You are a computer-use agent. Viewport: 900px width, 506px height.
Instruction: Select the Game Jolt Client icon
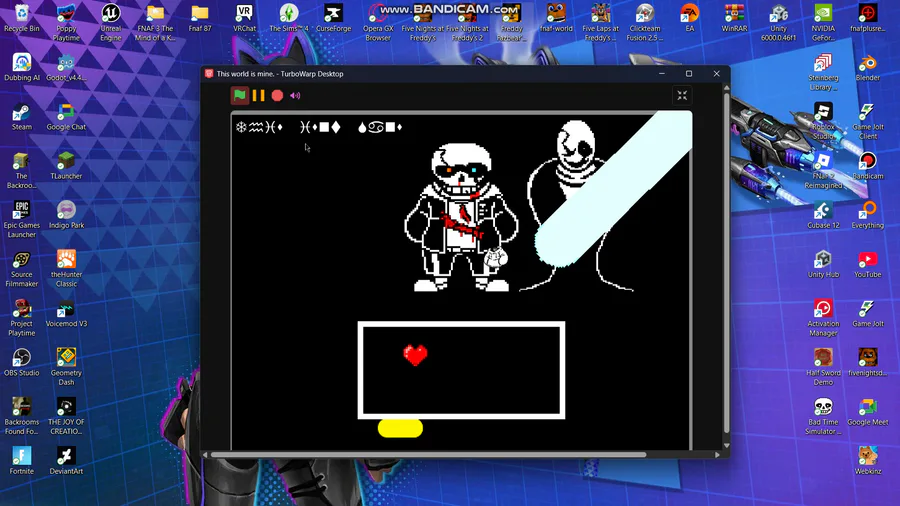(x=868, y=122)
